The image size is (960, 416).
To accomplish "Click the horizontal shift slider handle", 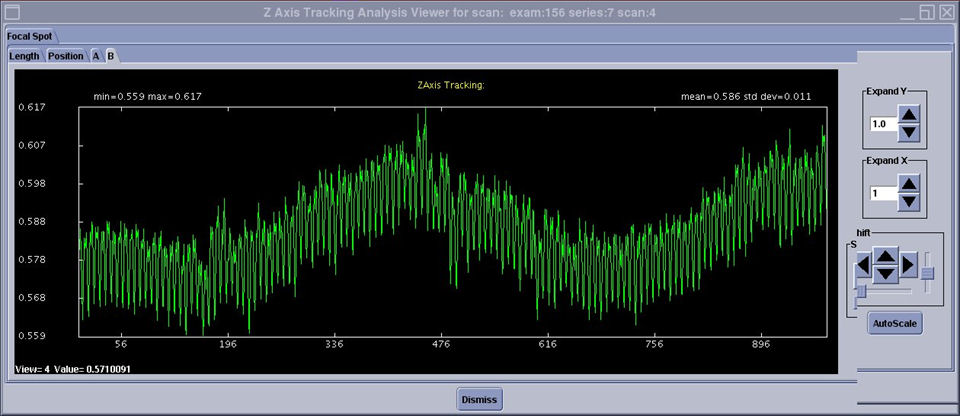I will (x=860, y=291).
